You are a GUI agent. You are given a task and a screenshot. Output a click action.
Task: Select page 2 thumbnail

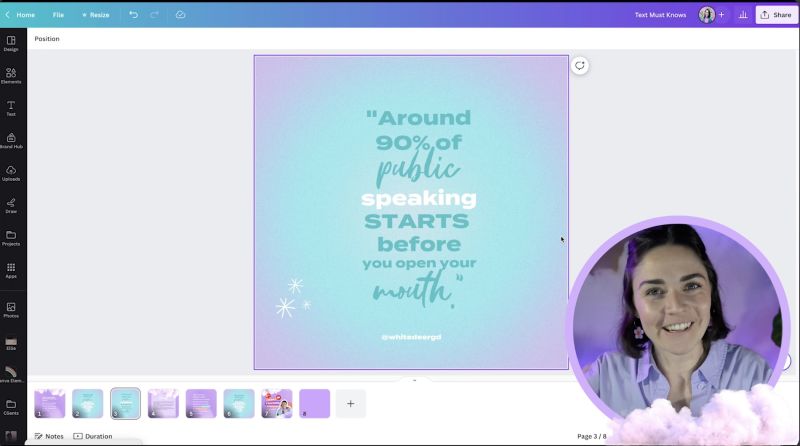click(87, 404)
